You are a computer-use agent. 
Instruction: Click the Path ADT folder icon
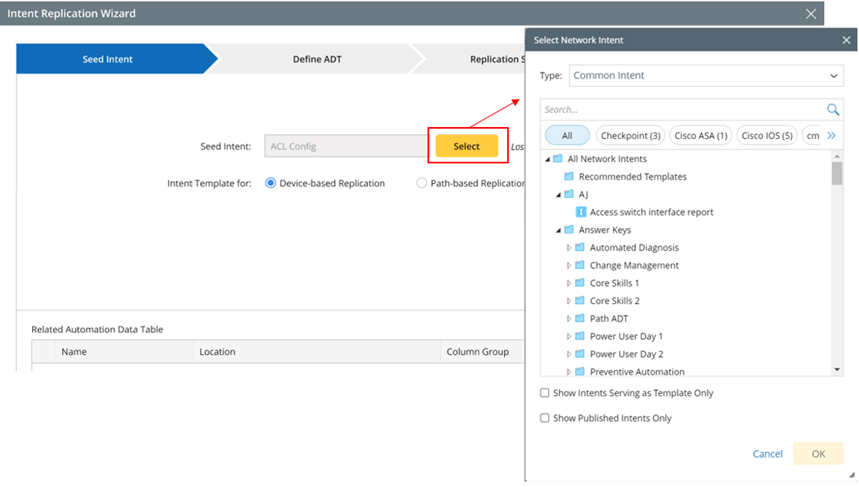pyautogui.click(x=580, y=318)
